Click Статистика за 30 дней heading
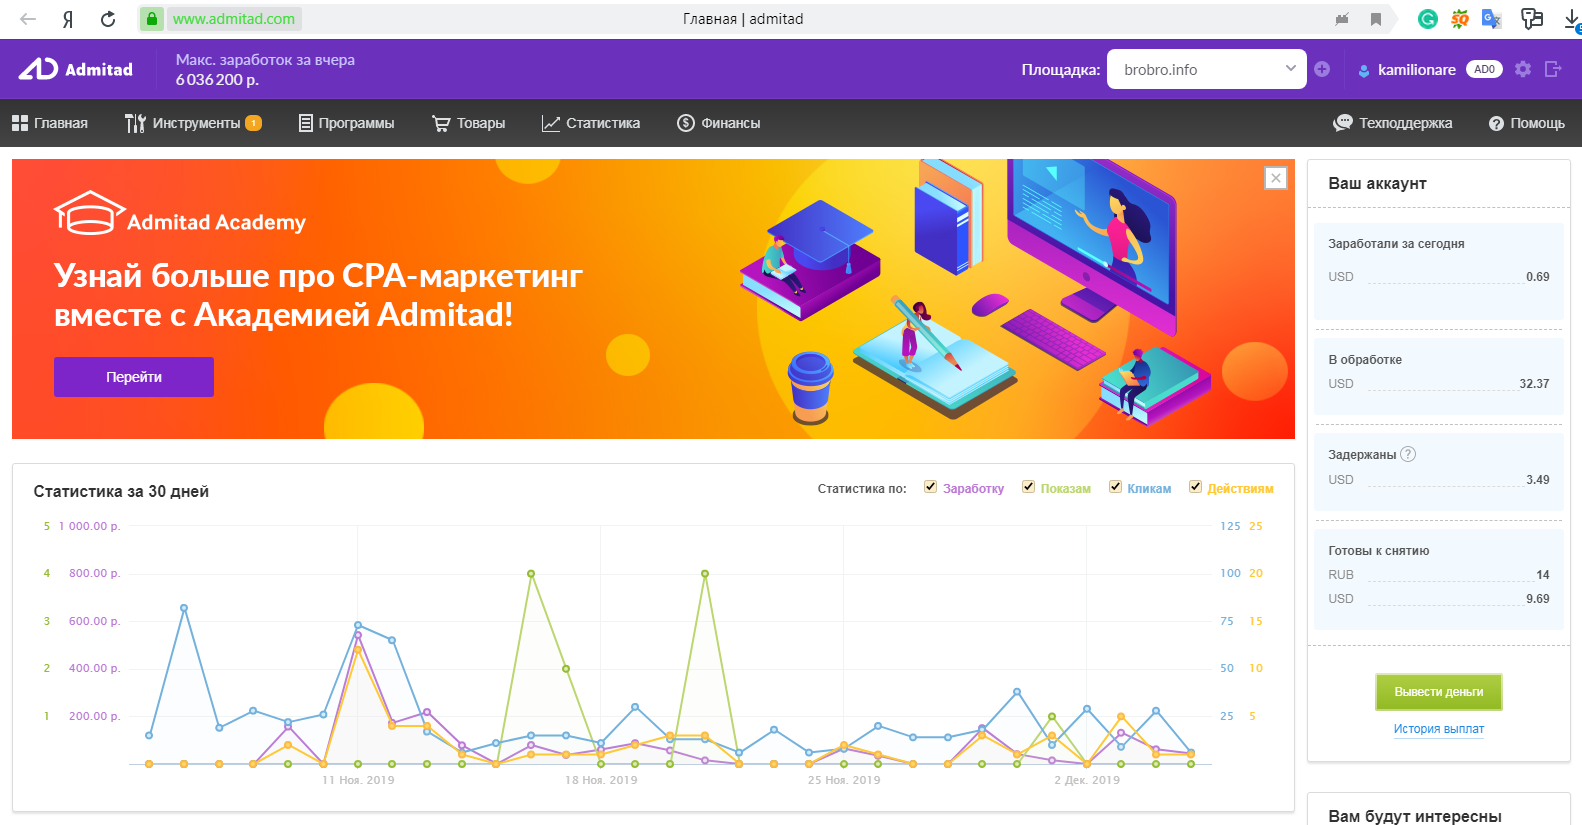Viewport: 1582px width, 825px height. click(x=121, y=491)
